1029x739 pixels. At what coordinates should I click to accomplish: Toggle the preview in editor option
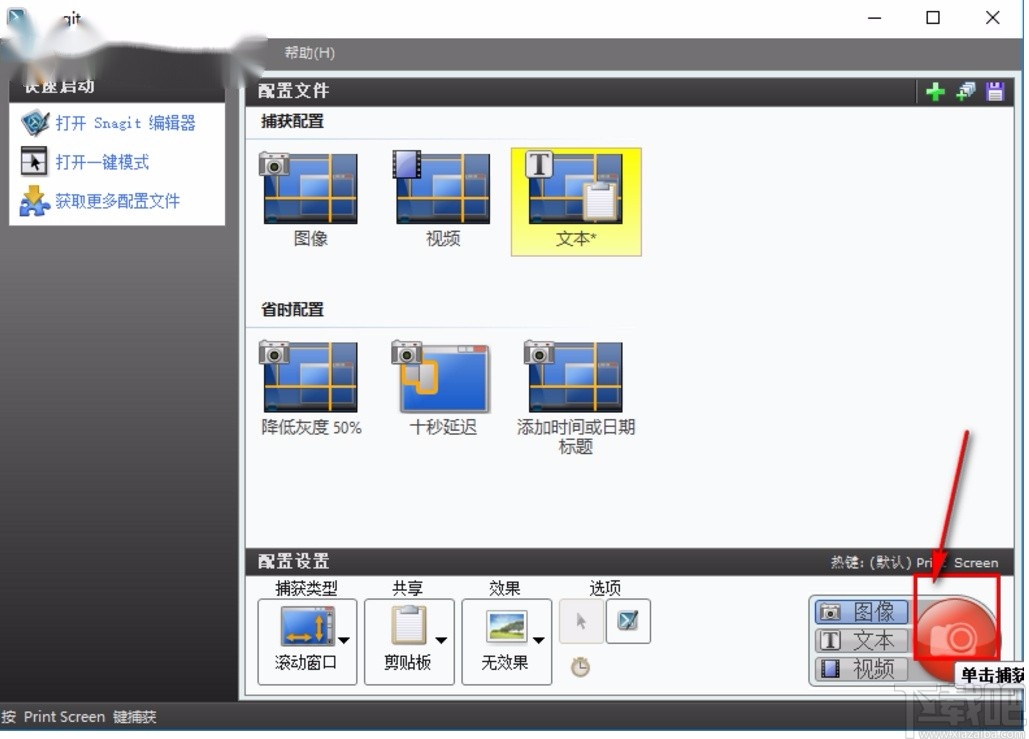point(628,621)
